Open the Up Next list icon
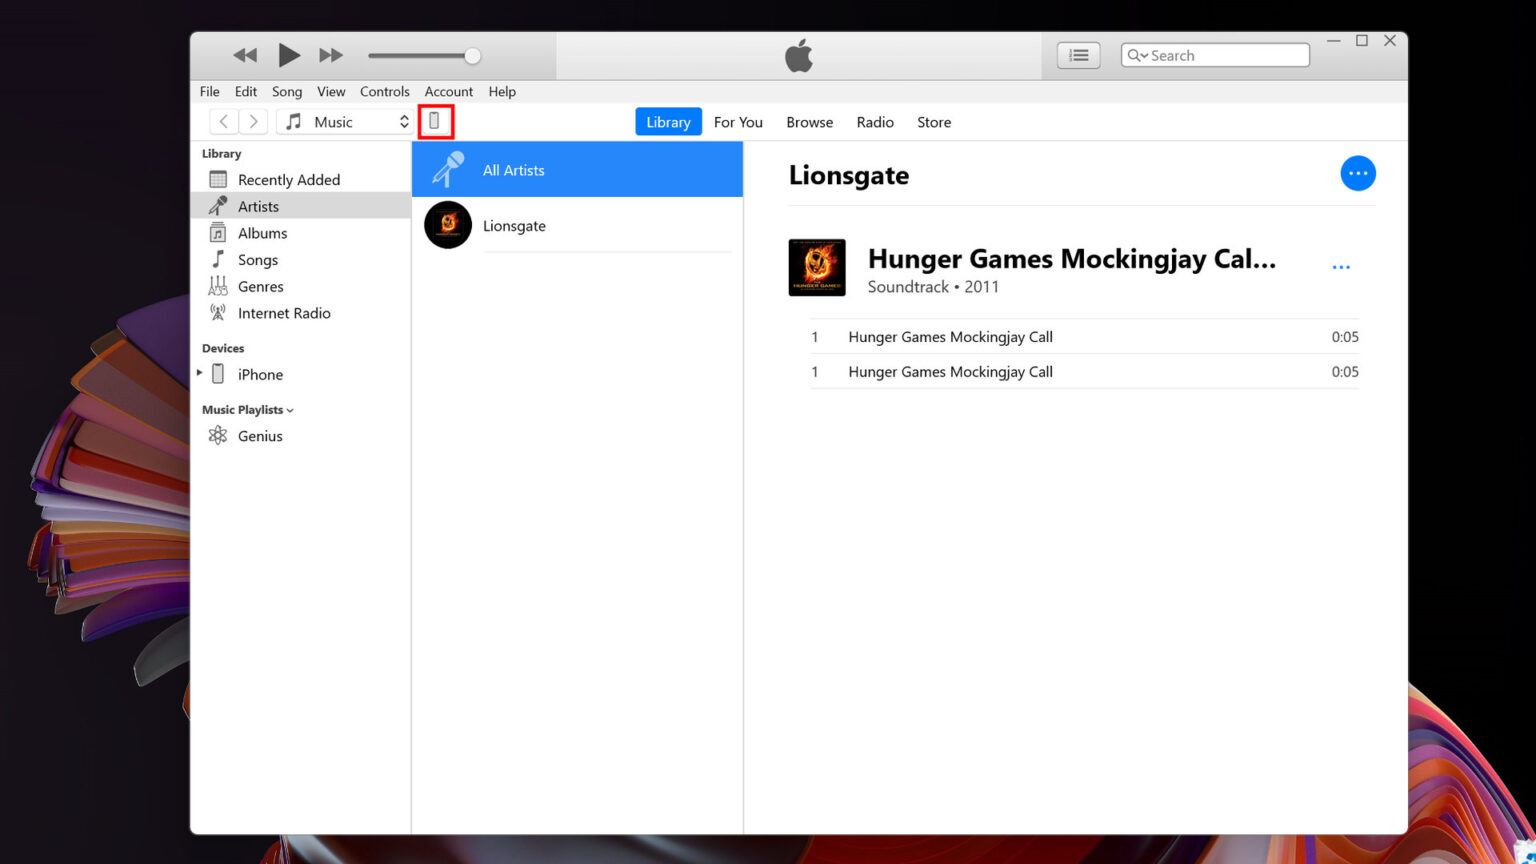1536x864 pixels. click(x=1078, y=55)
